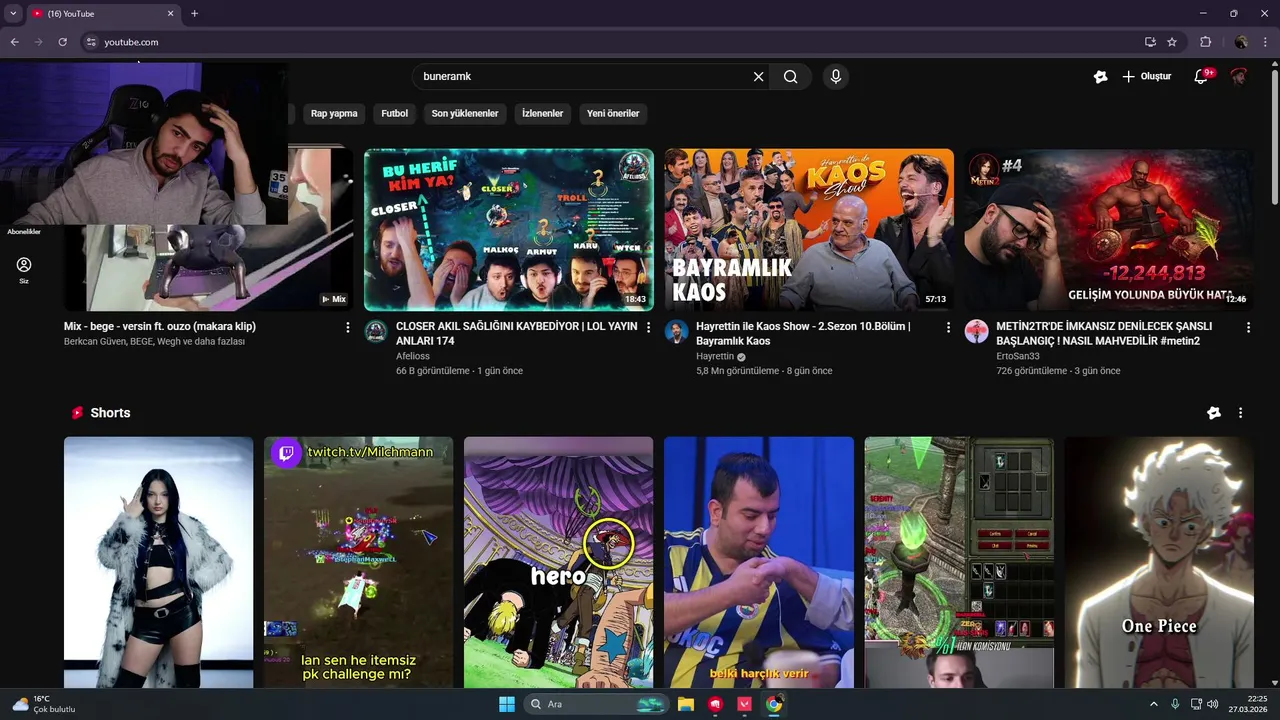Open the hero anime short
This screenshot has height=720, width=1280.
pyautogui.click(x=558, y=562)
